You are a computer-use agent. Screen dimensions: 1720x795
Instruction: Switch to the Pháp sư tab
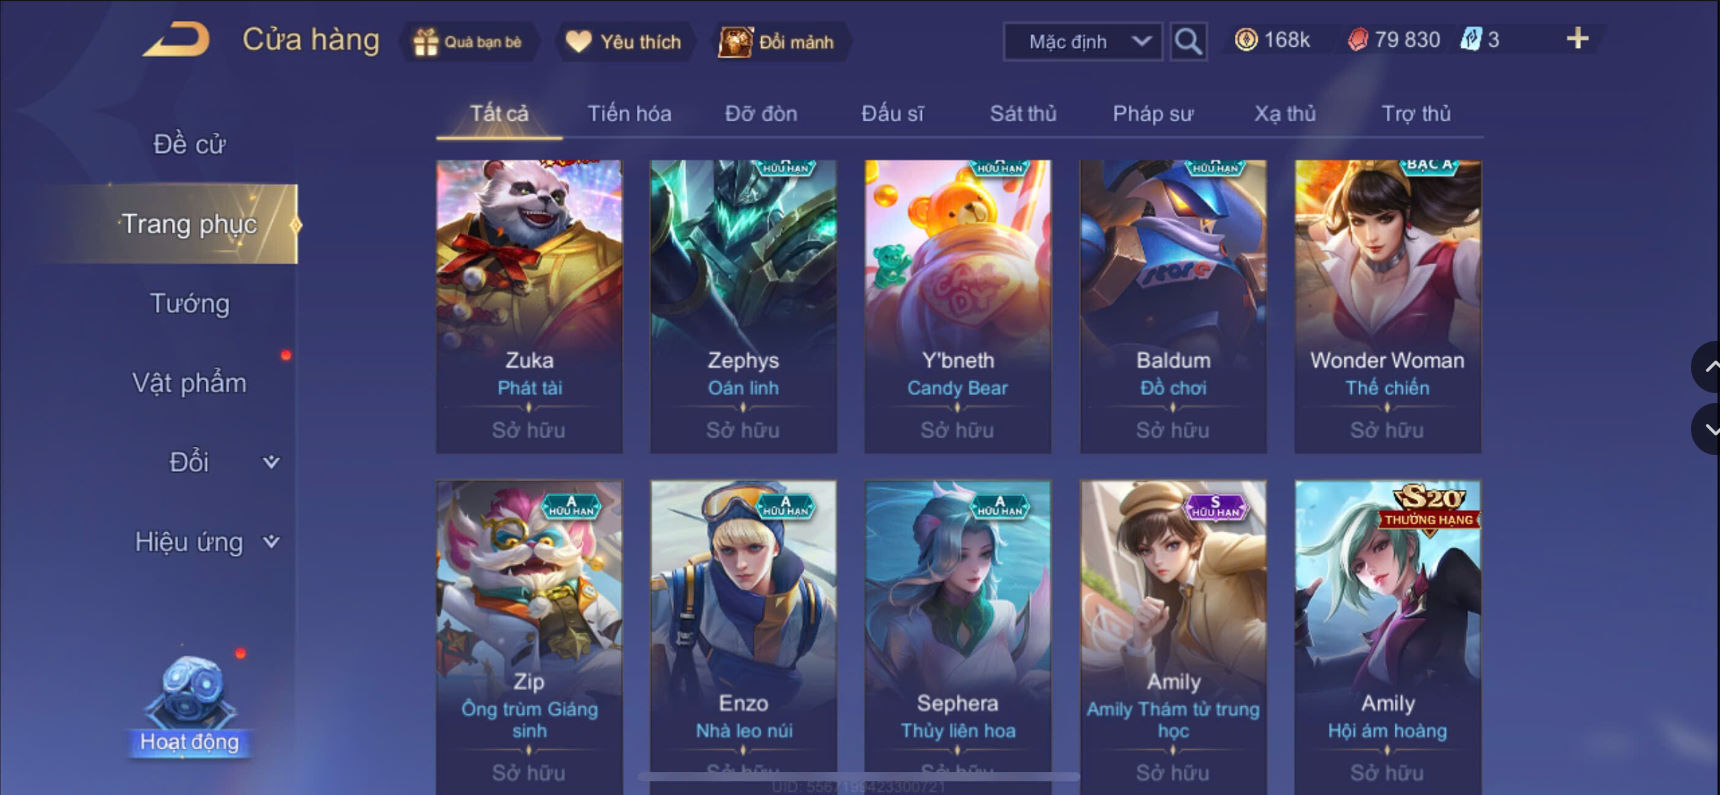point(1153,114)
